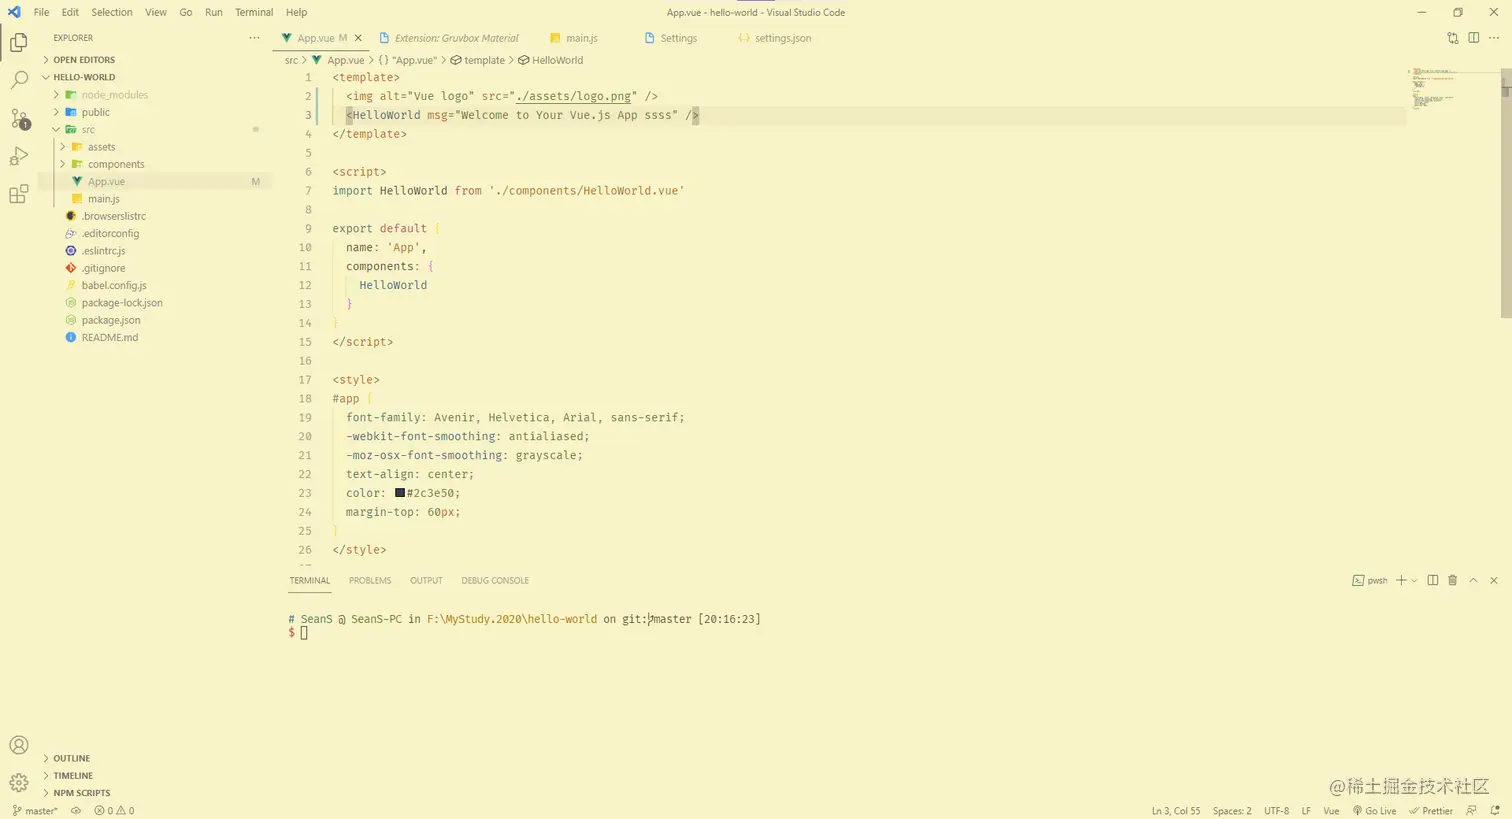Open the terminal launch profile dropdown arrow
Screen dimensions: 1512x819
click(1414, 580)
